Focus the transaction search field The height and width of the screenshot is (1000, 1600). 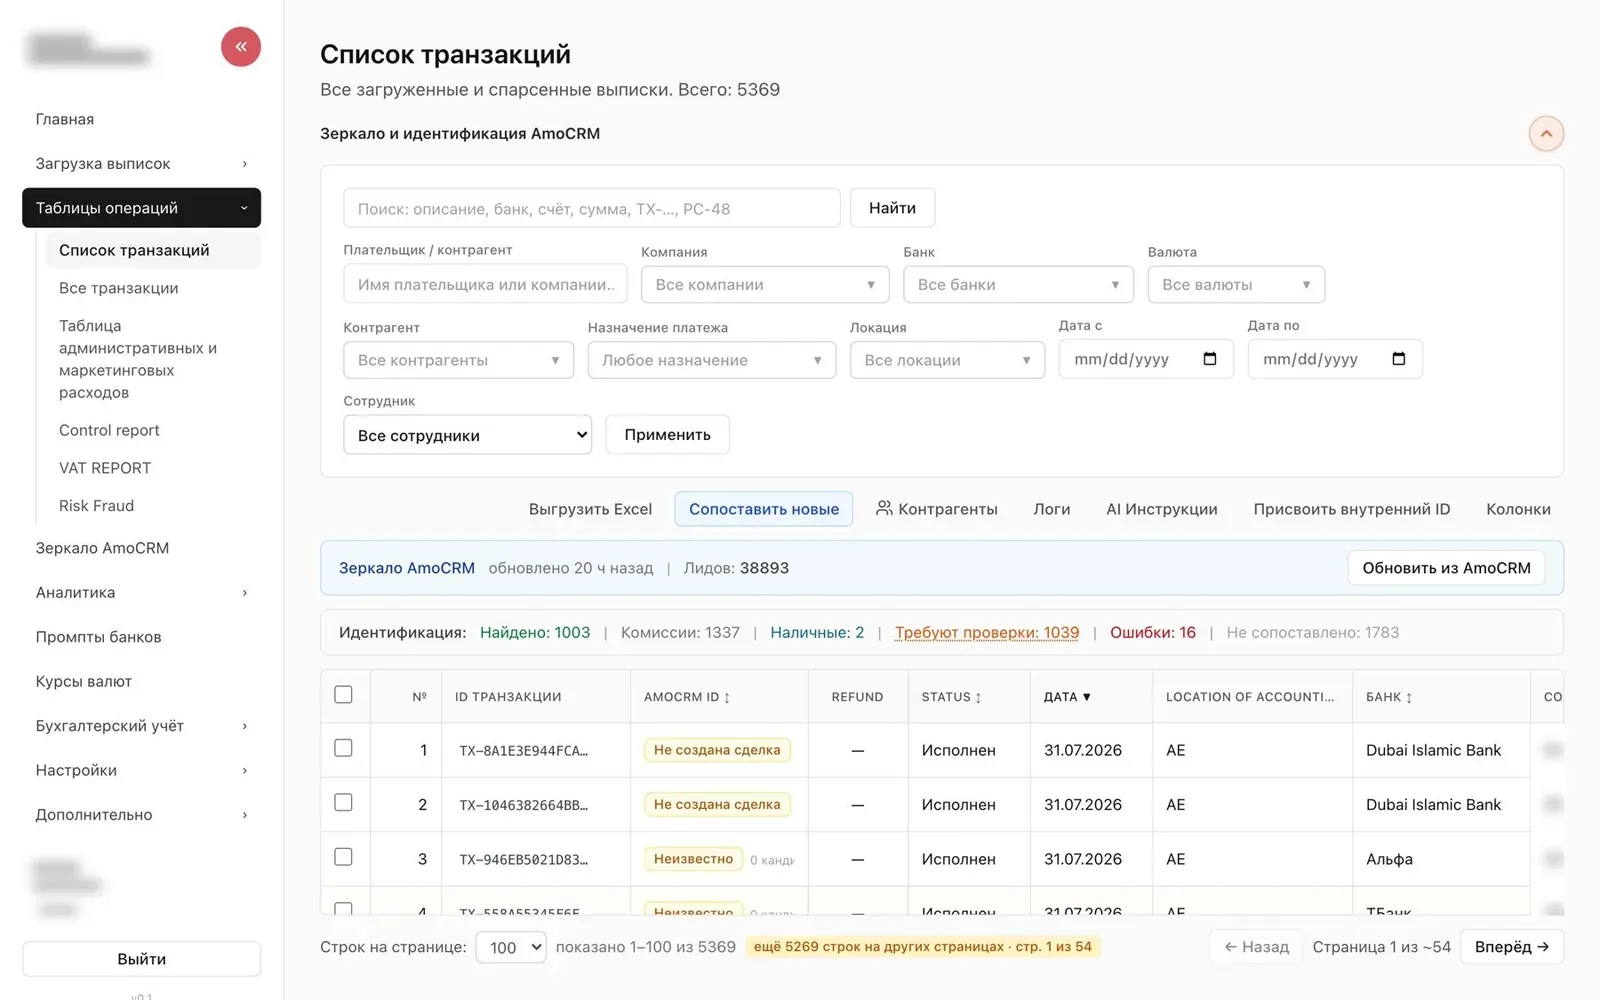pyautogui.click(x=592, y=208)
